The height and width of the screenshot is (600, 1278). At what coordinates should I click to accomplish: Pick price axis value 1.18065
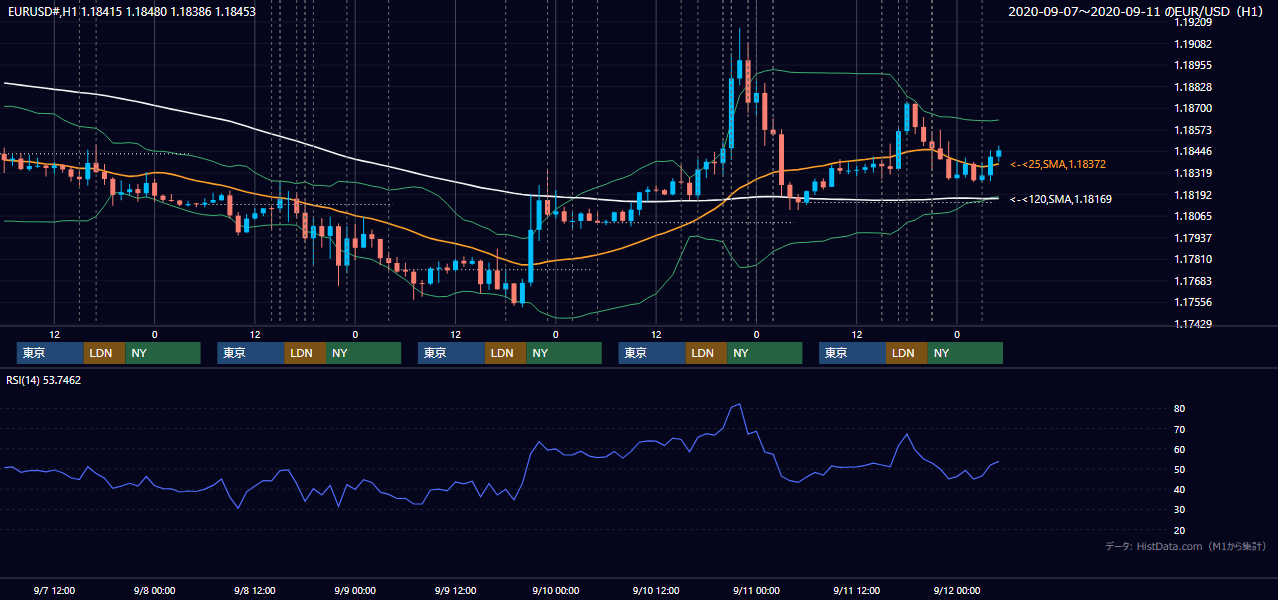pos(1192,216)
